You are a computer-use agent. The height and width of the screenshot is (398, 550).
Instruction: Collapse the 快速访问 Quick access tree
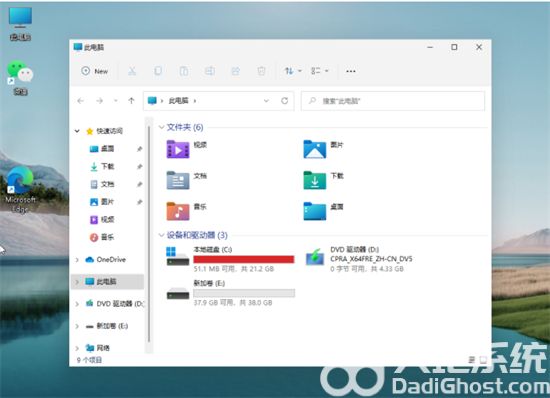(x=77, y=131)
